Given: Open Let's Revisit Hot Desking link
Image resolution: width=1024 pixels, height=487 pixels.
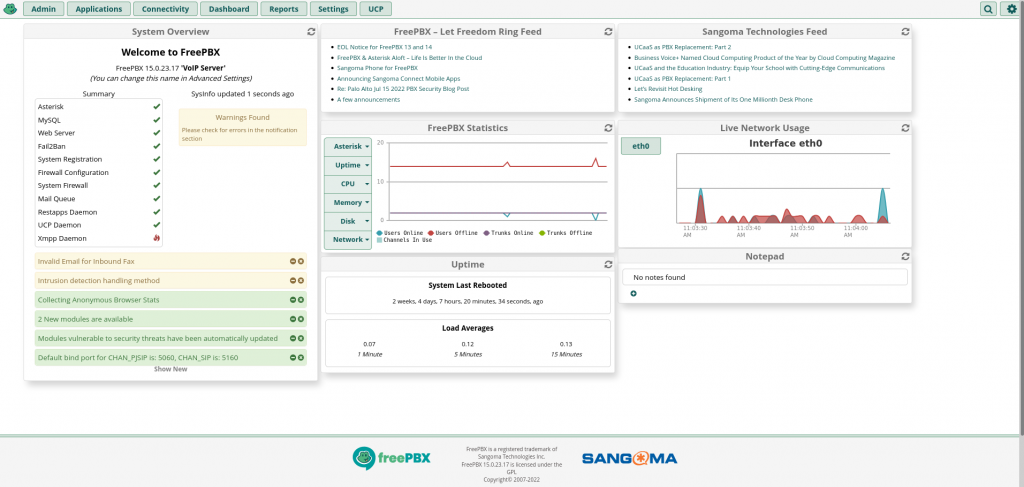Looking at the screenshot, I should 668,89.
